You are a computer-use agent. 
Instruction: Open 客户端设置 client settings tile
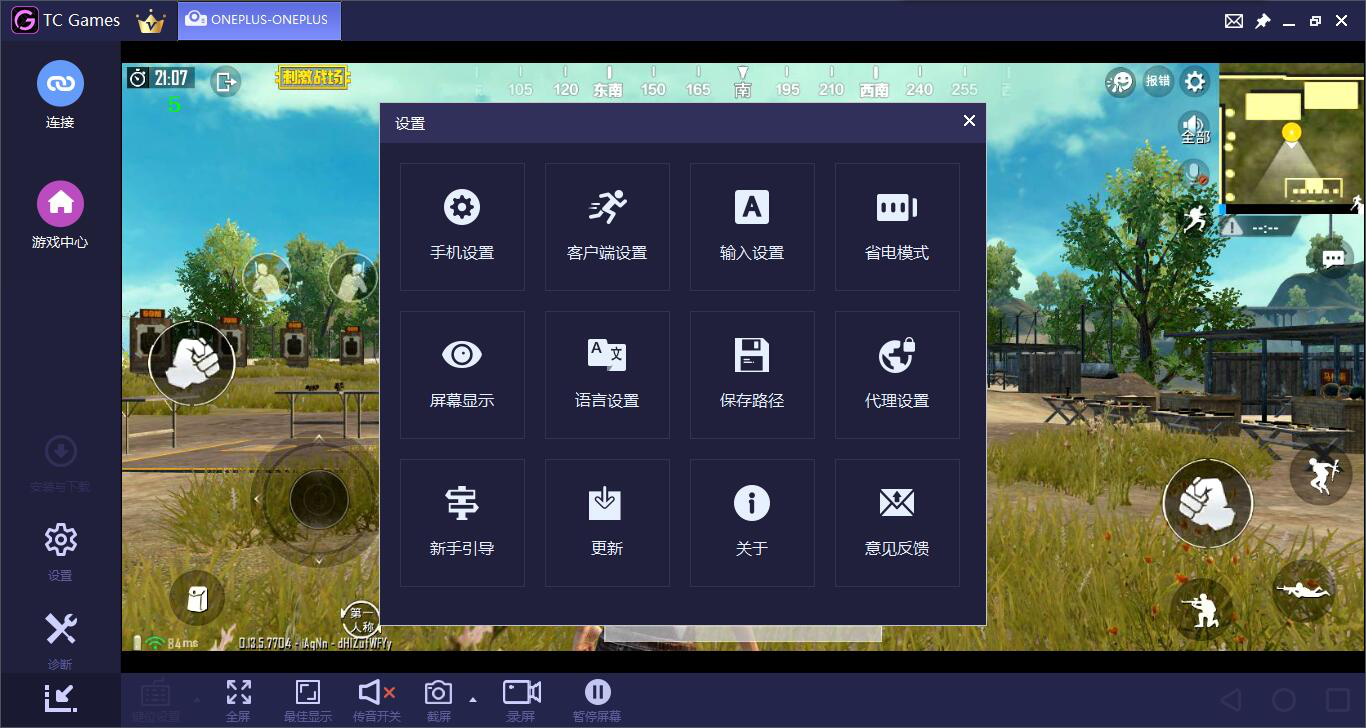tap(607, 227)
